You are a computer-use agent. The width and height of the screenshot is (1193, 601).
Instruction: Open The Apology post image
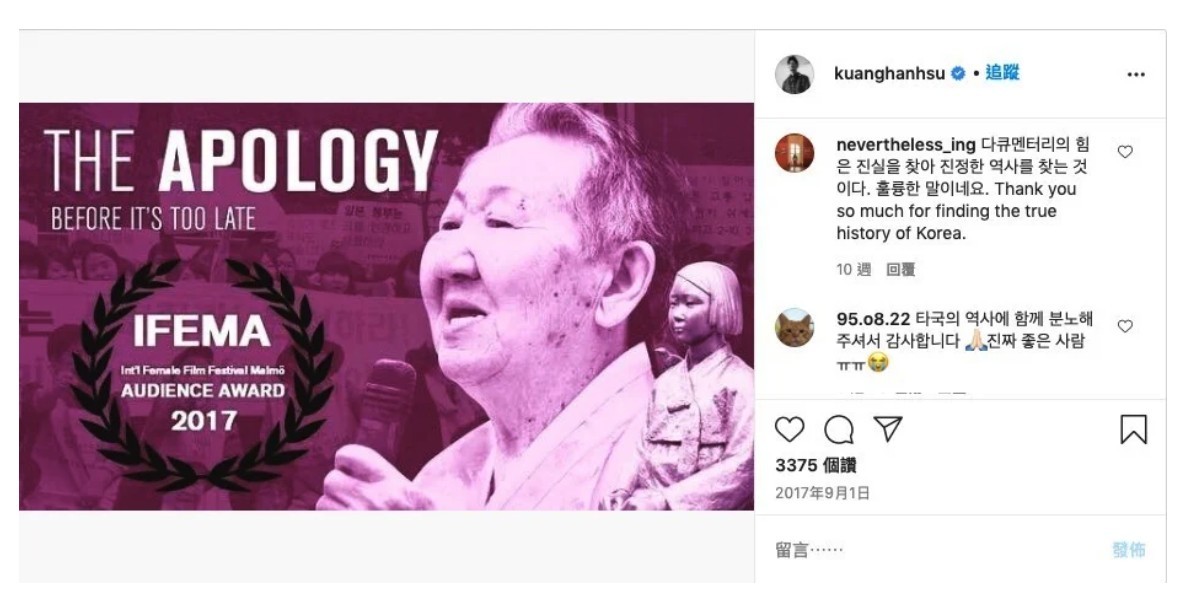(x=387, y=307)
